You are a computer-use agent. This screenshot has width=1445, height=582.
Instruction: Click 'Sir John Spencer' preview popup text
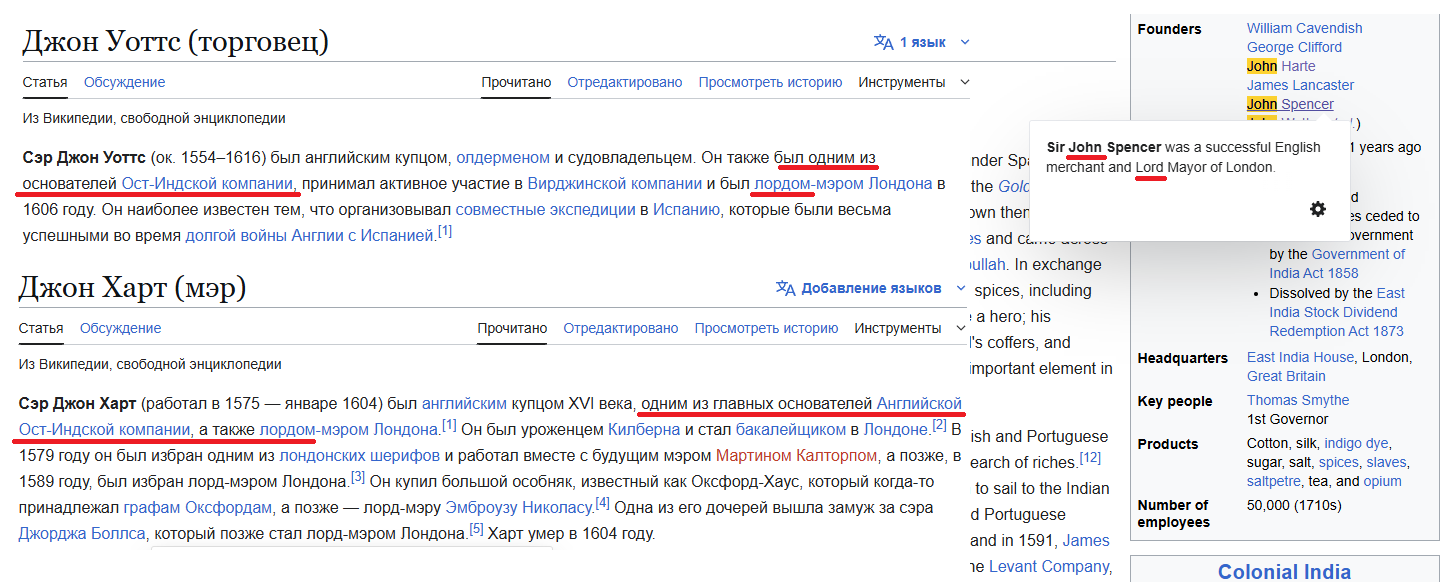click(x=1104, y=147)
